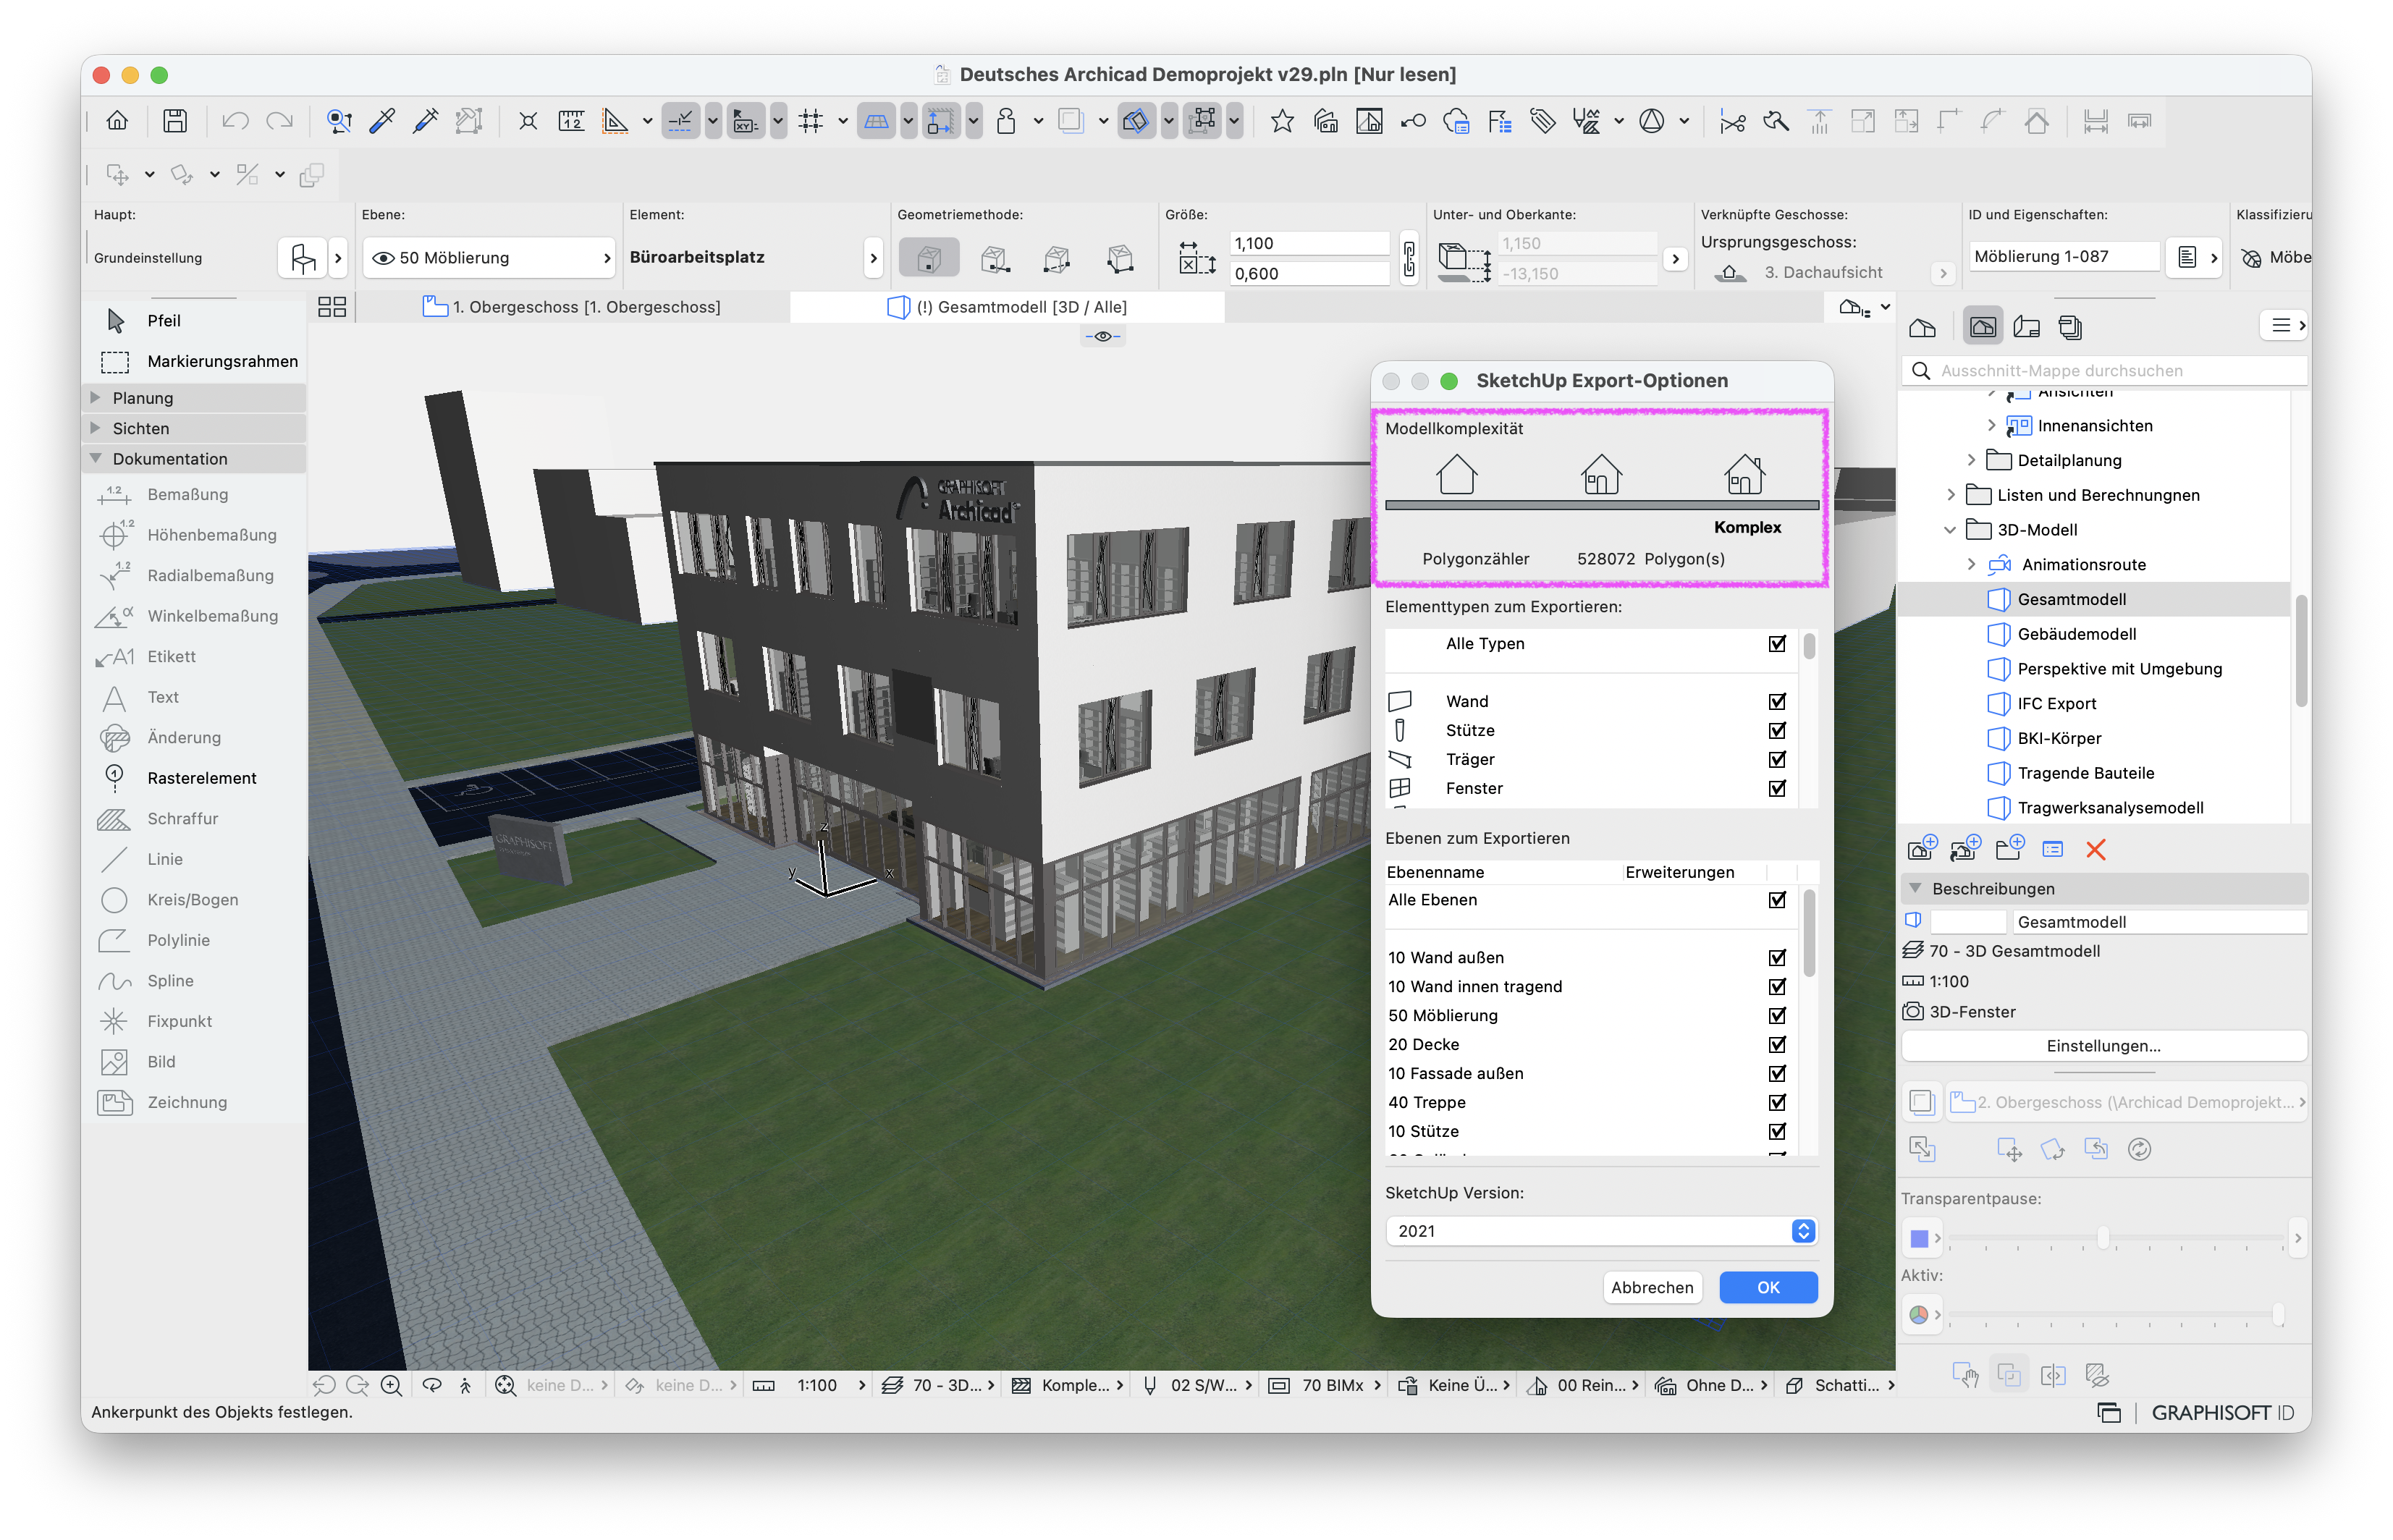
Task: Switch to the Gesamtmodell 3D tab
Action: tap(1007, 307)
